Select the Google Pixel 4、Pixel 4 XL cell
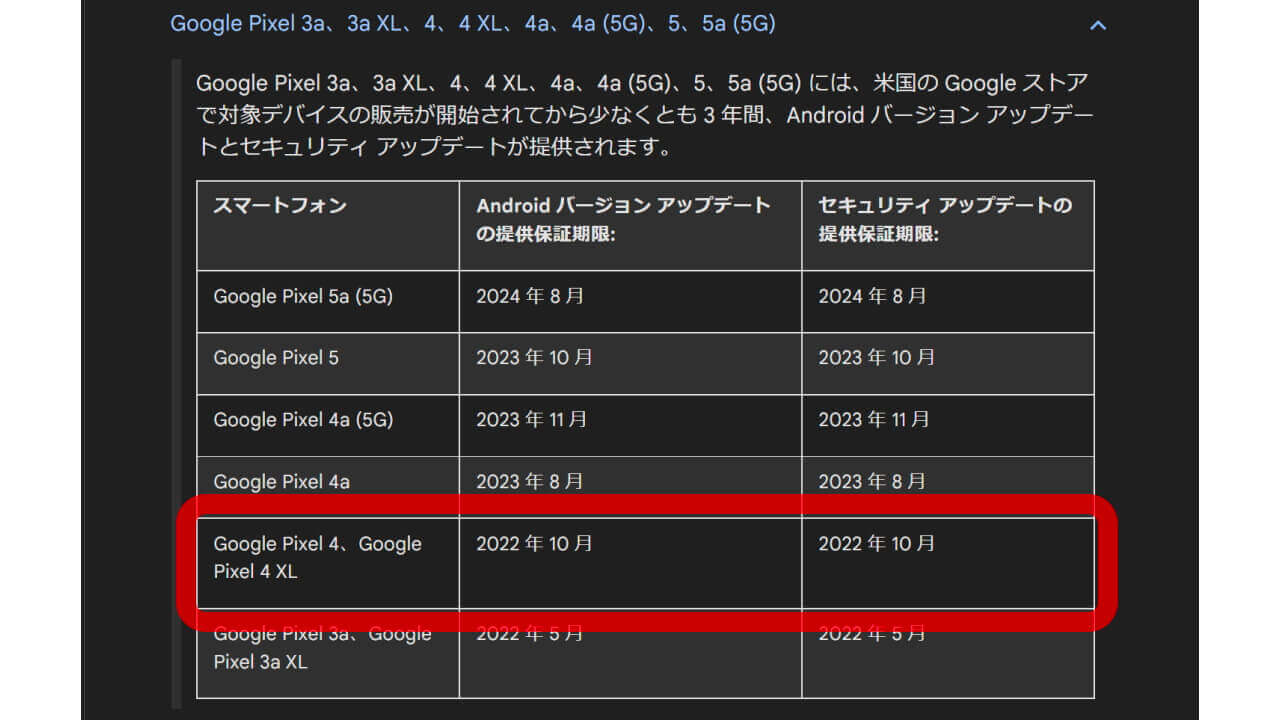Screen dimensions: 1280x720 [x=317, y=558]
